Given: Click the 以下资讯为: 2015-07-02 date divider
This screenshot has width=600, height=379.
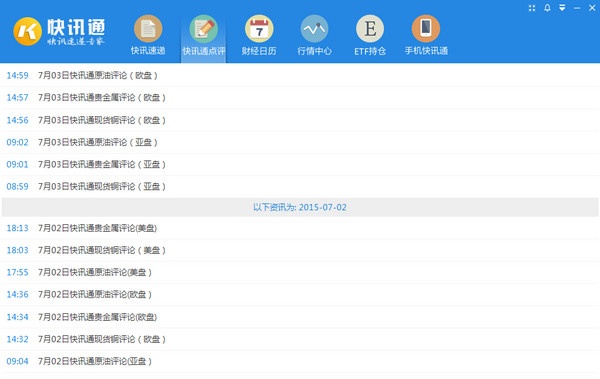Looking at the screenshot, I should pos(300,207).
